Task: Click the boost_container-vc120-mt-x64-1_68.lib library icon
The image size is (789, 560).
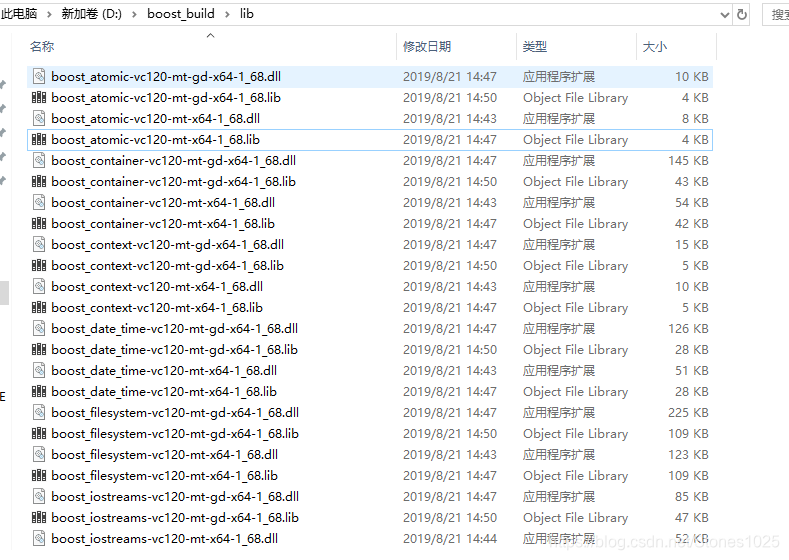Action: click(39, 223)
